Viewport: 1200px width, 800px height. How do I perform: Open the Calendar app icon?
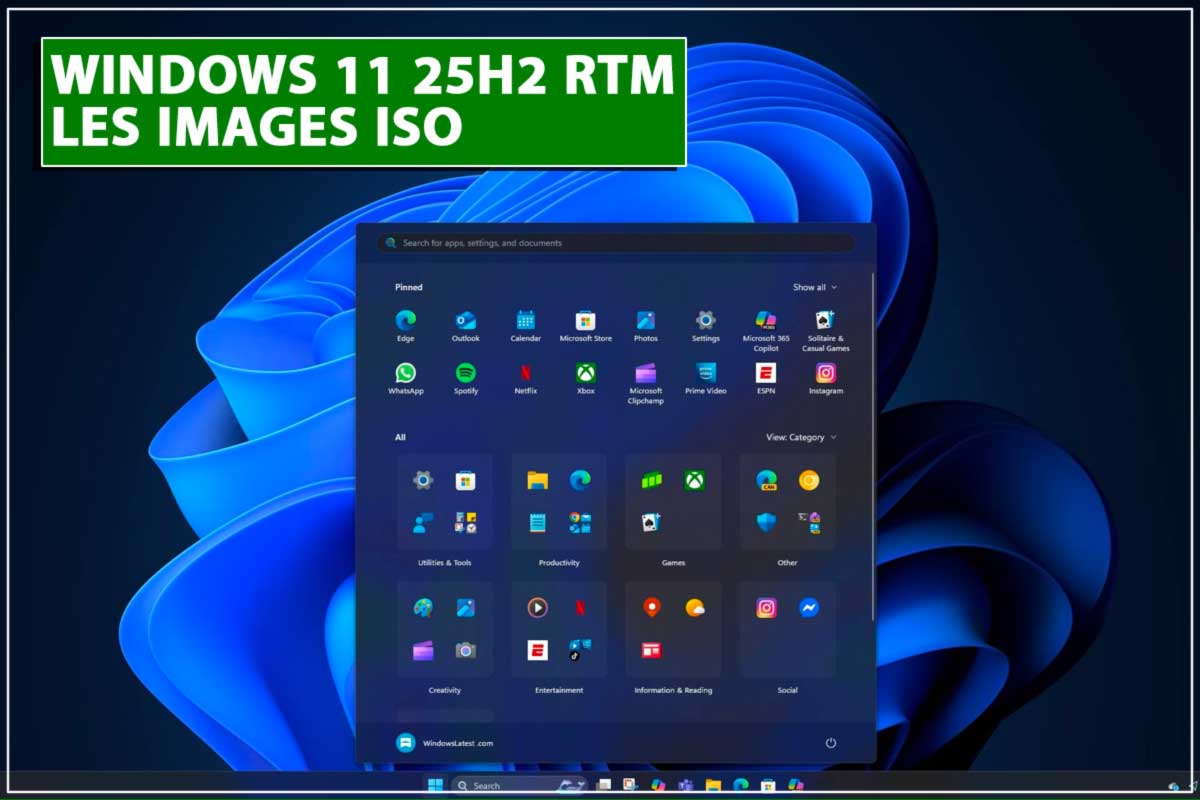pyautogui.click(x=525, y=321)
